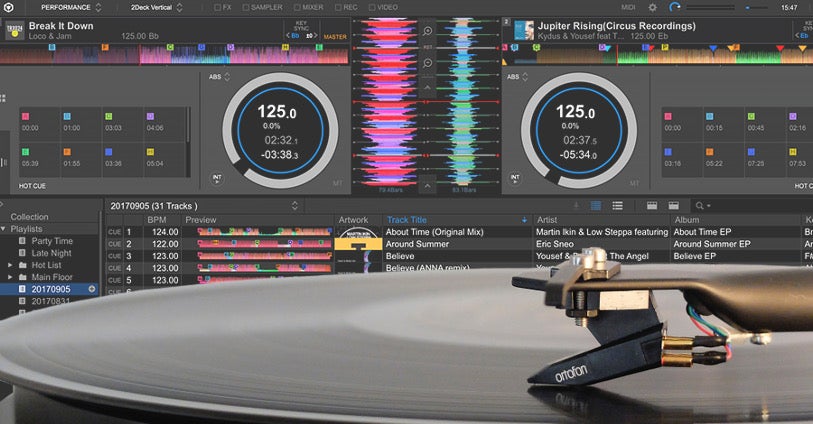Image resolution: width=813 pixels, height=424 pixels.
Task: Expand the Hot List folder
Action: click(10, 265)
